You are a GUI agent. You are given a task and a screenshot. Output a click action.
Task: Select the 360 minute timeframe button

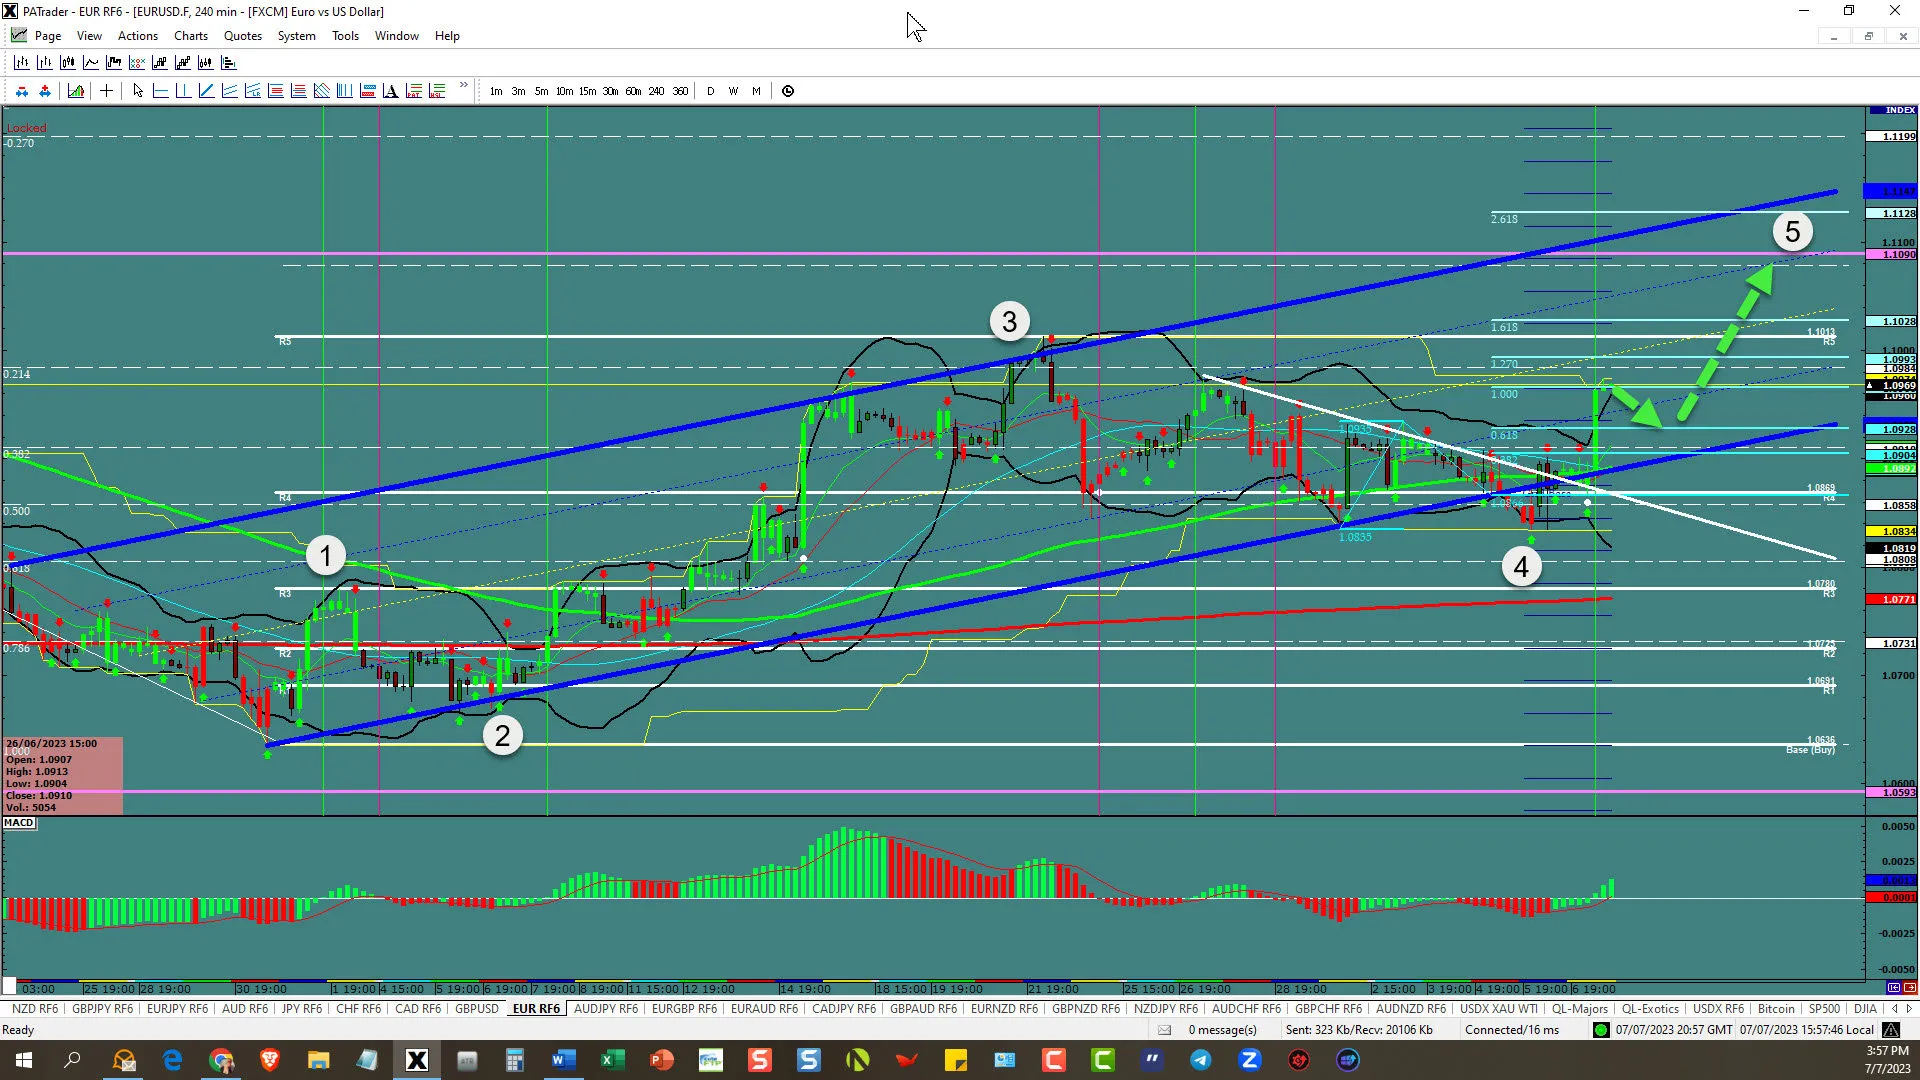click(x=681, y=91)
